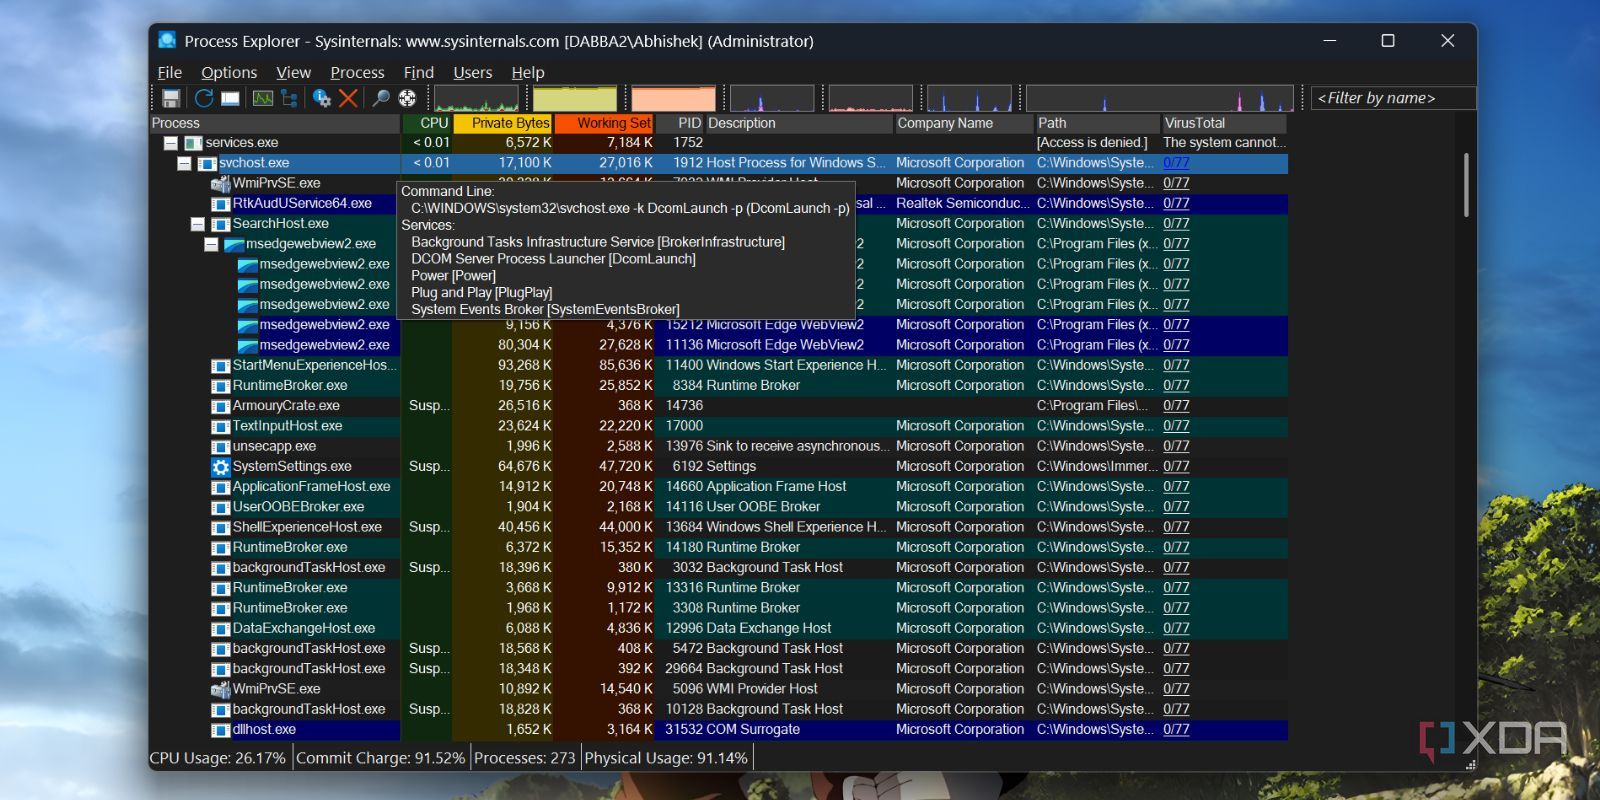Sort by the CPU column header
Screen dimensions: 1600x800
tap(427, 123)
